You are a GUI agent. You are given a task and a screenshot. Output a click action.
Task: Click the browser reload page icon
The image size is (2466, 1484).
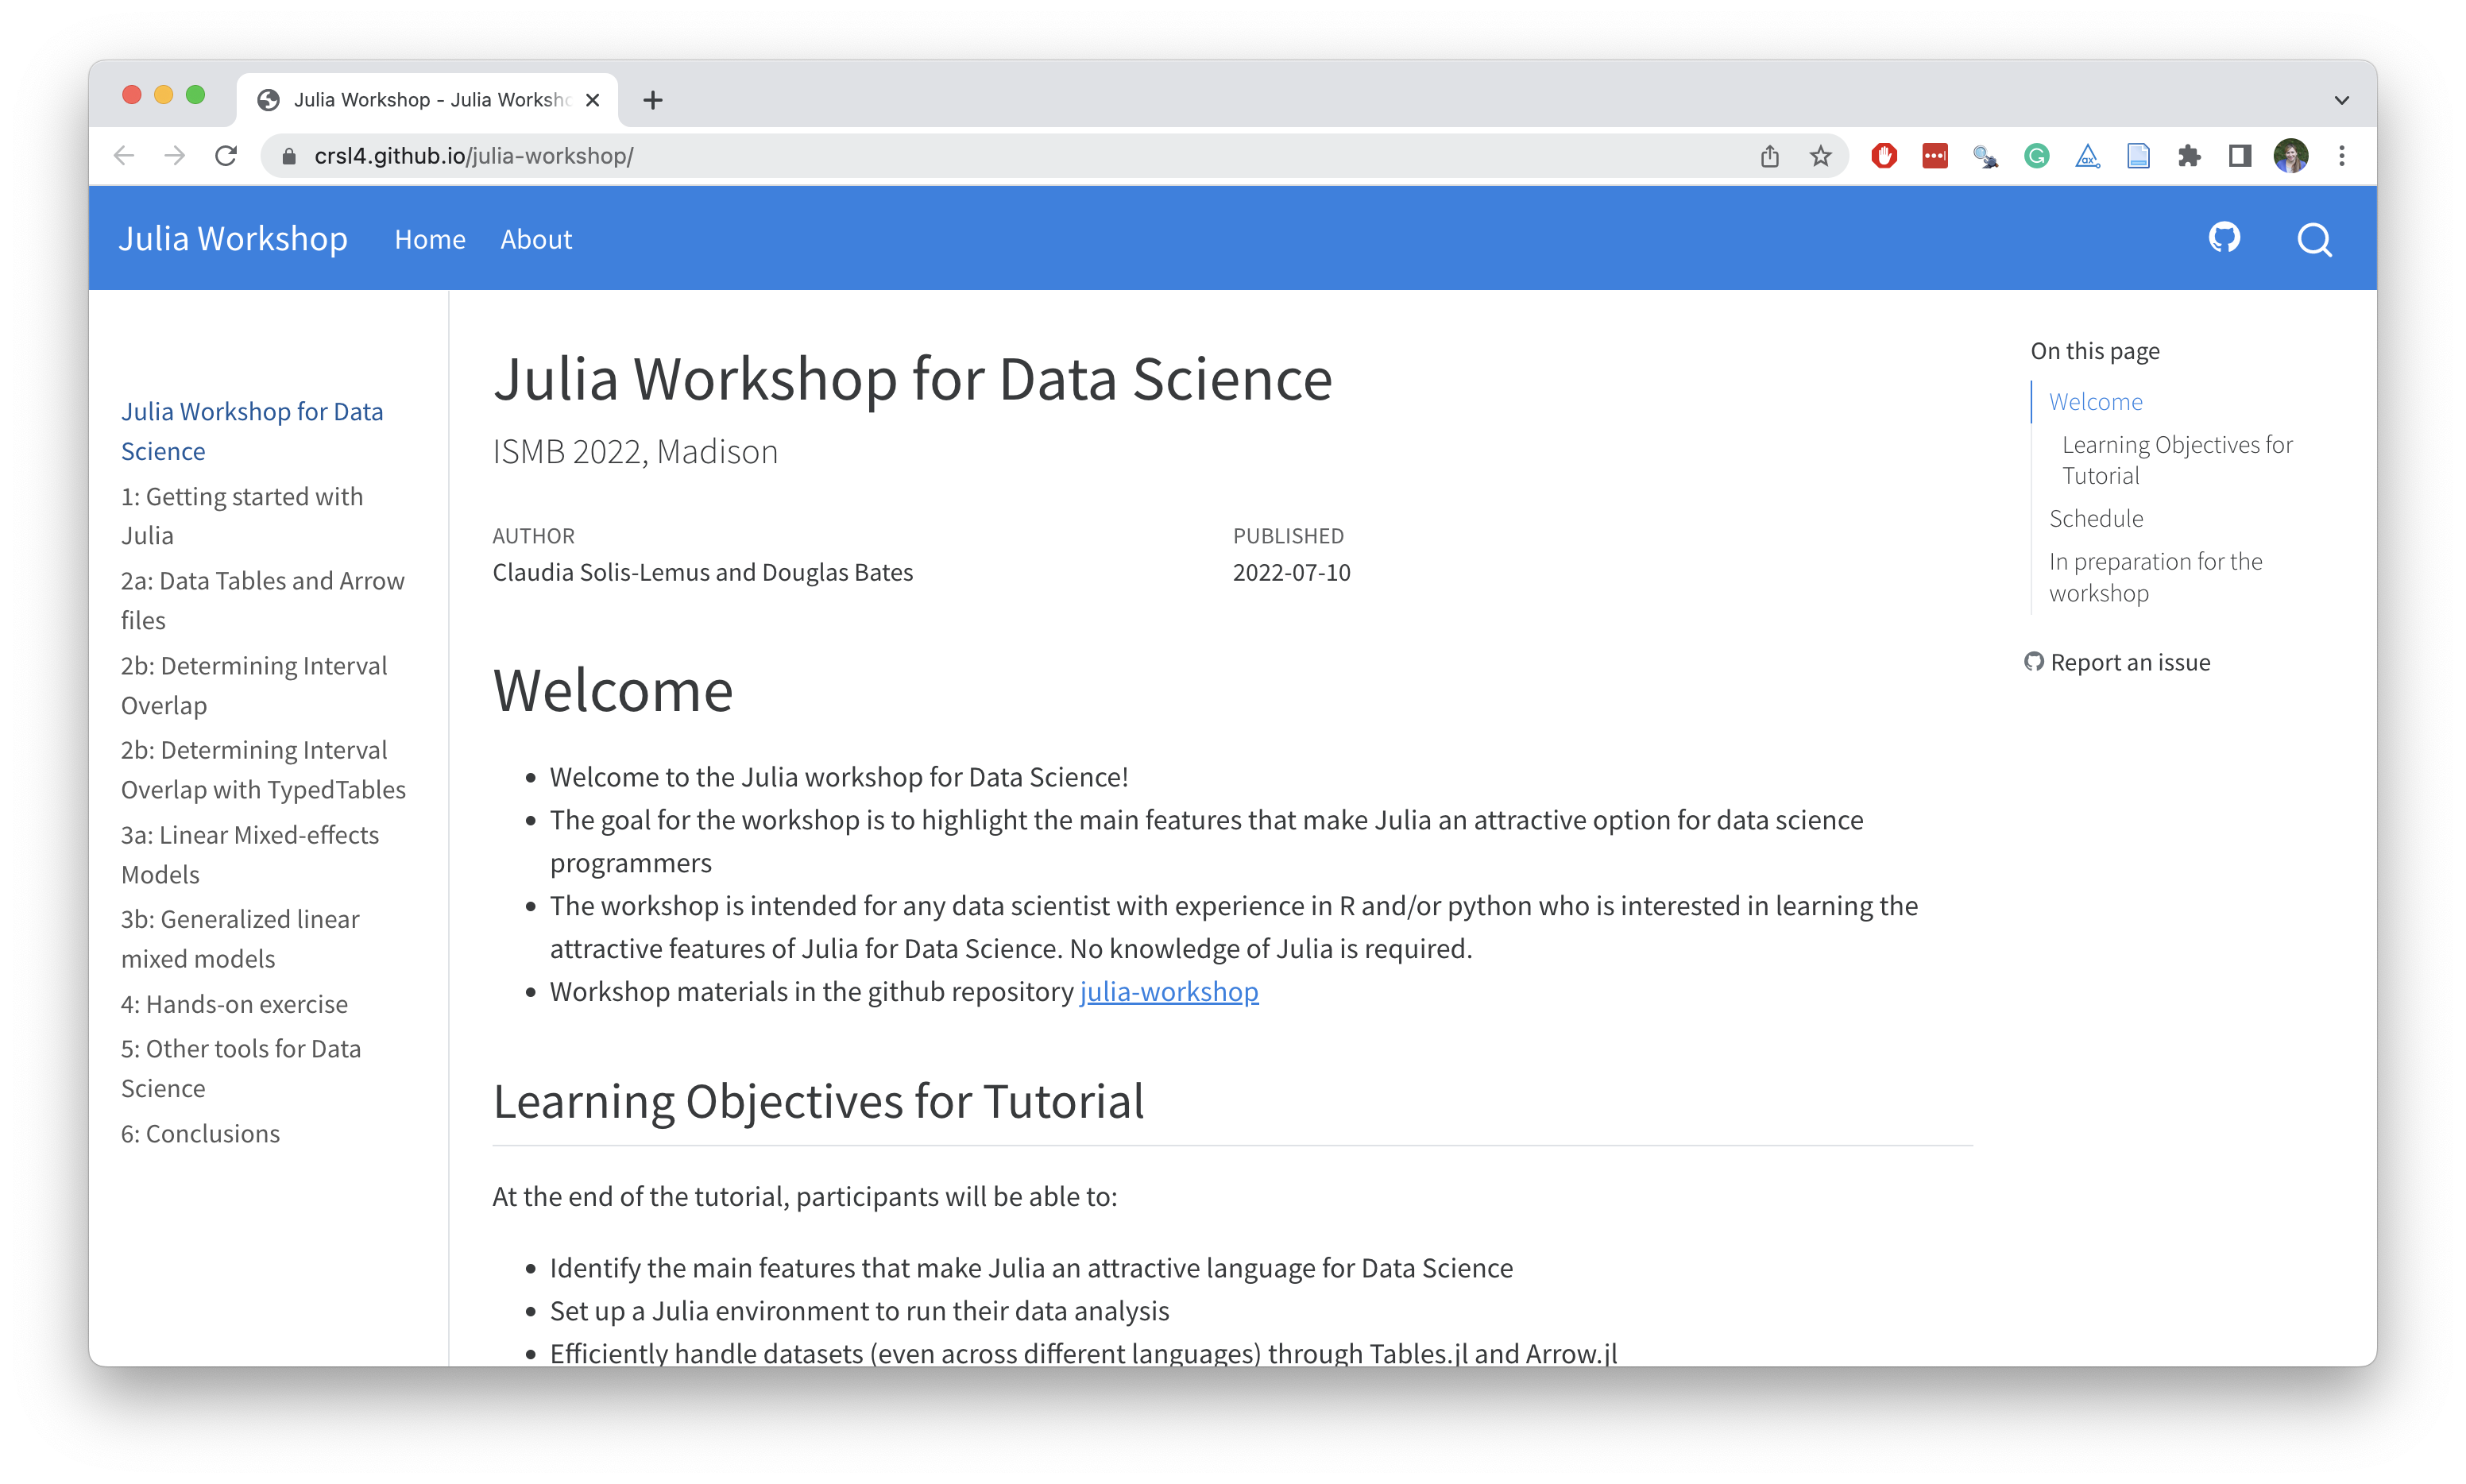tap(227, 156)
